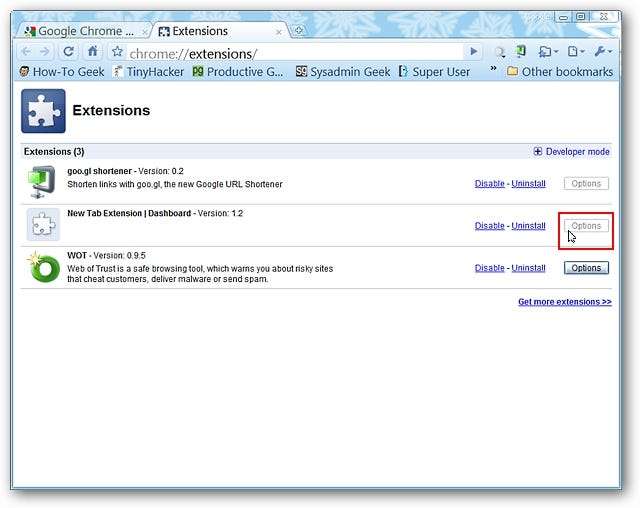Screen dimensions: 640x508
Task: Maximize the Chrome window
Action: pyautogui.click(x=580, y=17)
